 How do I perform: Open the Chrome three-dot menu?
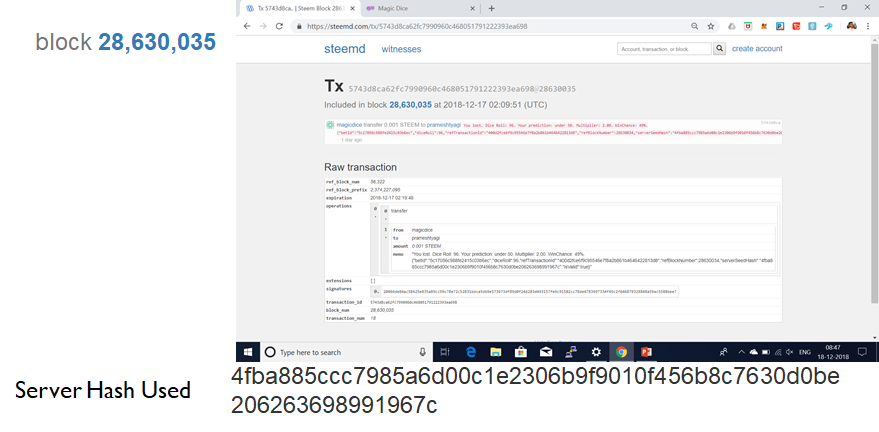click(x=868, y=26)
